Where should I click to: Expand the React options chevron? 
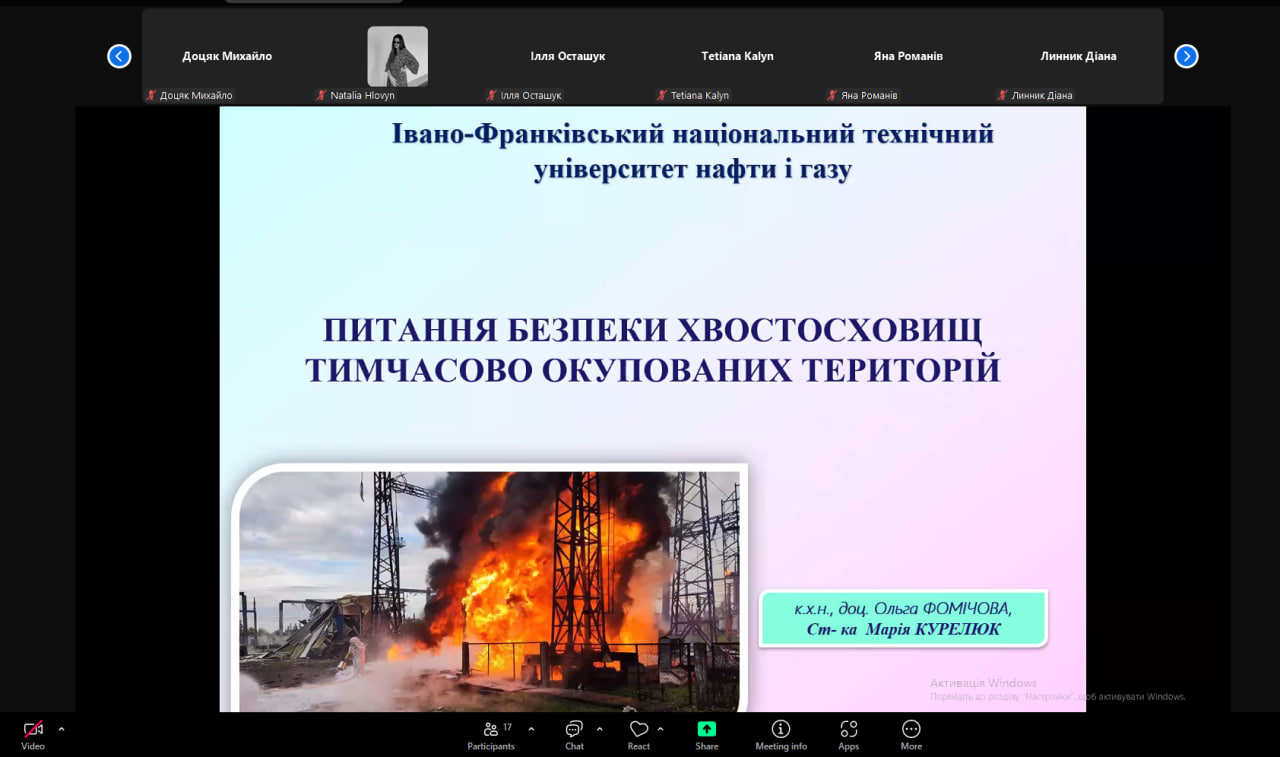661,729
